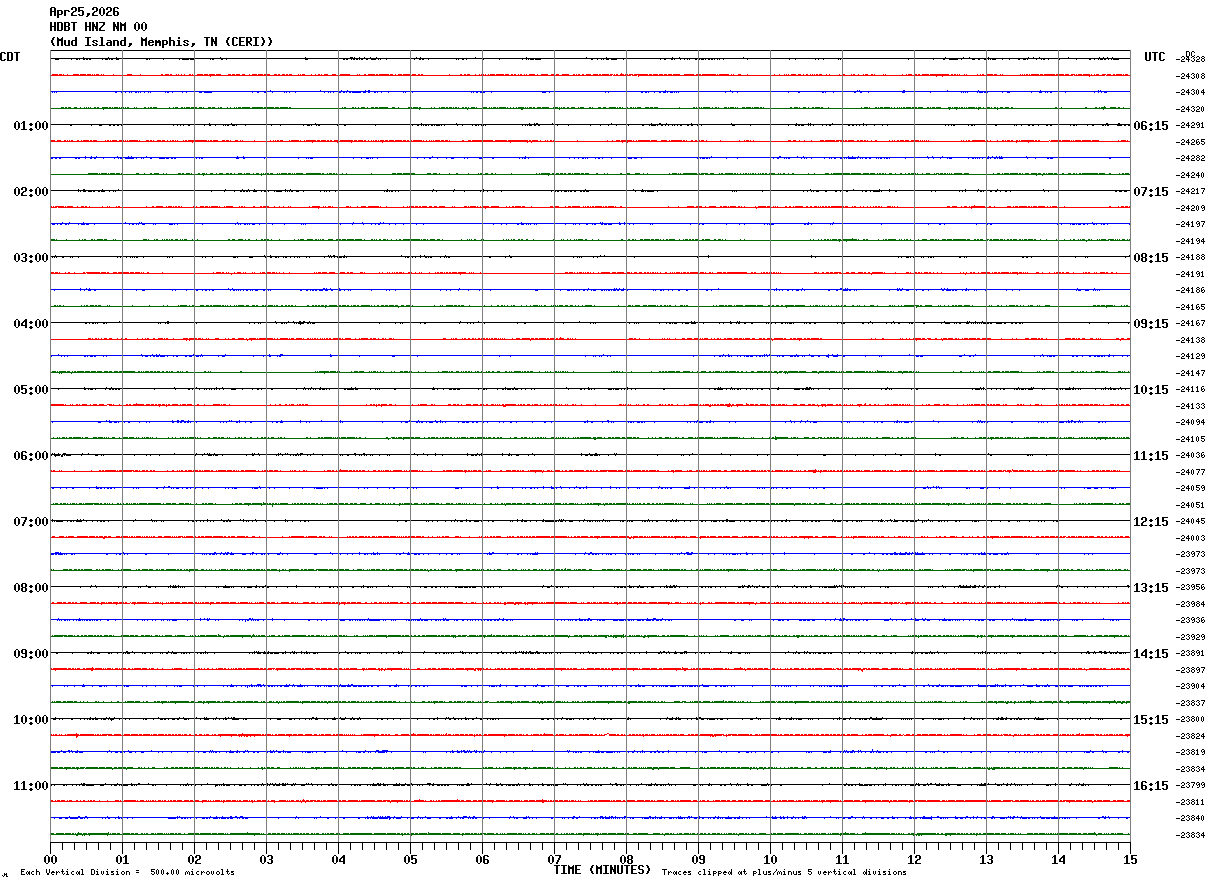Click the 04:00 CDT time label
The width and height of the screenshot is (1210, 886).
(x=31, y=324)
